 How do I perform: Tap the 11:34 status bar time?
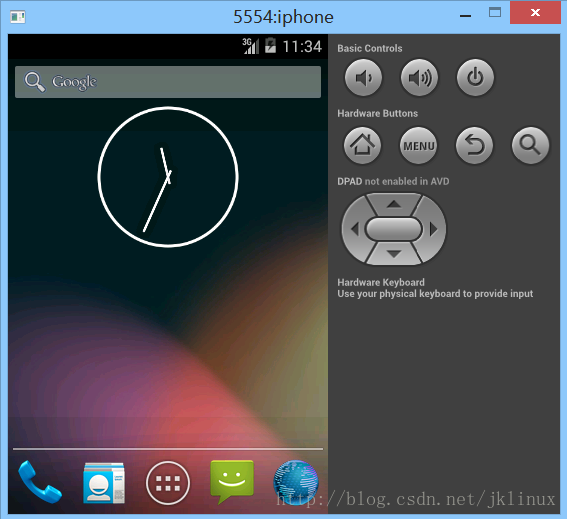pyautogui.click(x=302, y=46)
